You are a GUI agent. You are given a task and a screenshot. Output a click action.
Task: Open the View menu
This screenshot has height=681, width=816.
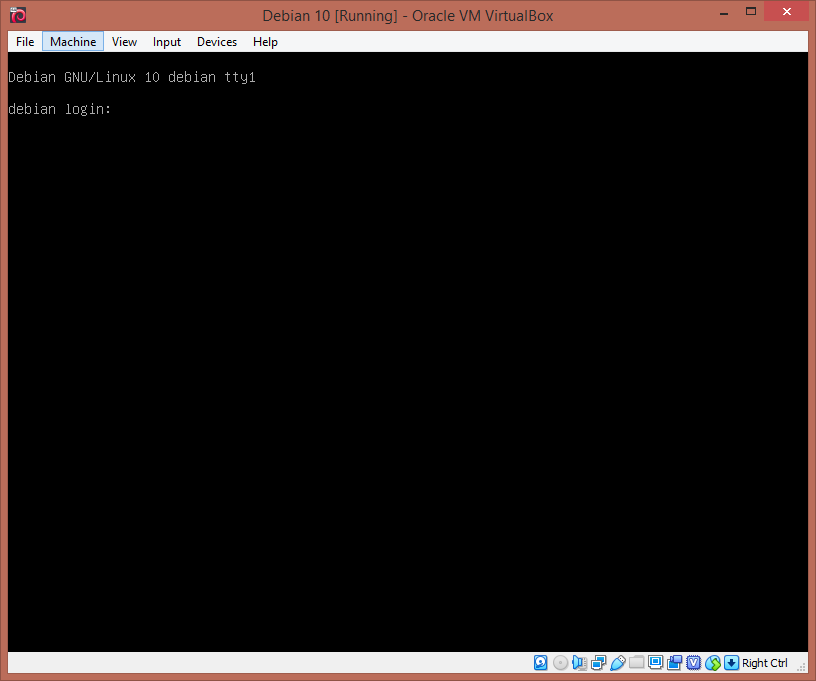(x=124, y=42)
